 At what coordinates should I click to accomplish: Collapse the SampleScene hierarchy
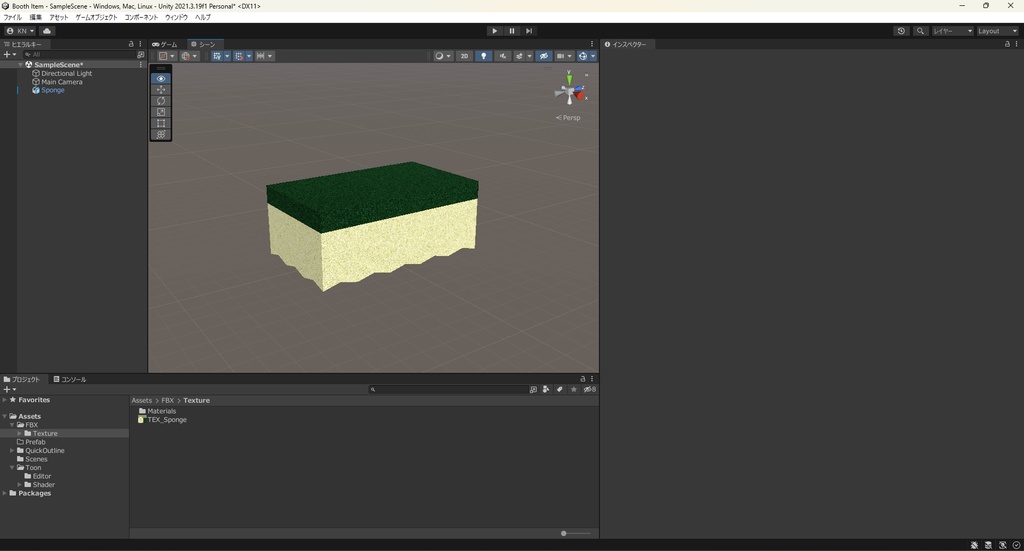[x=20, y=65]
